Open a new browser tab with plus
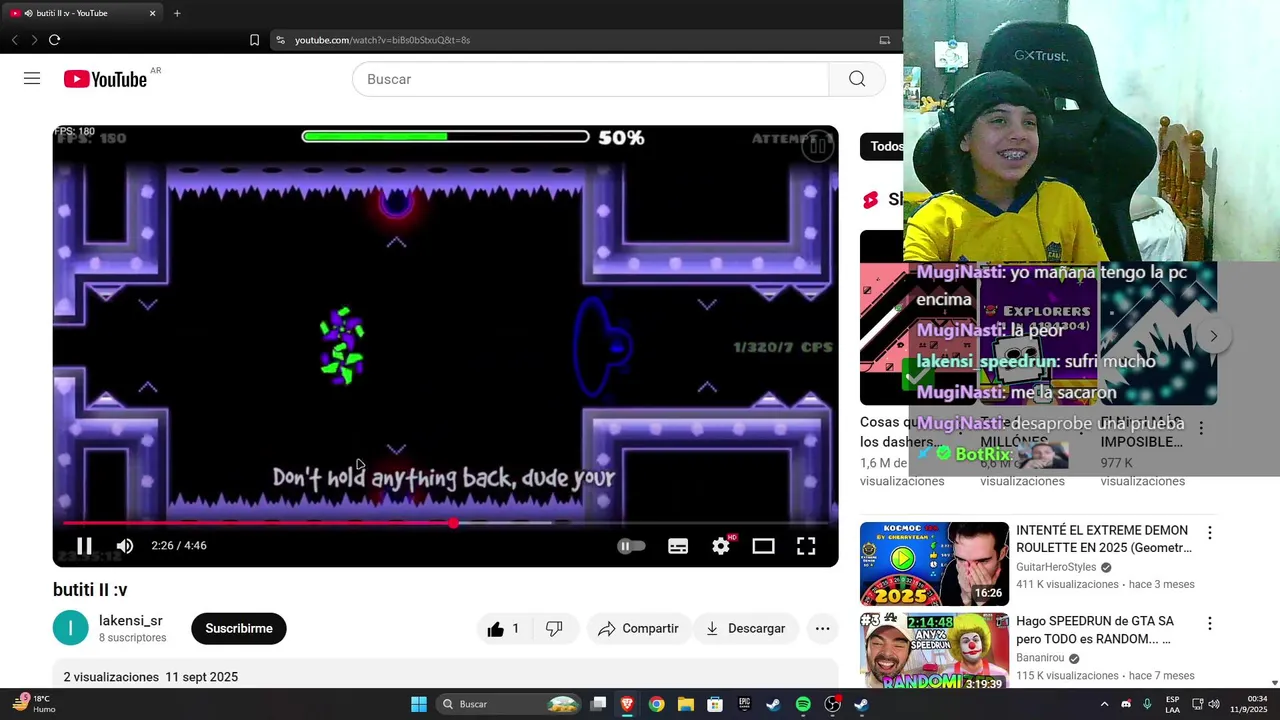The image size is (1280, 720). 177,13
